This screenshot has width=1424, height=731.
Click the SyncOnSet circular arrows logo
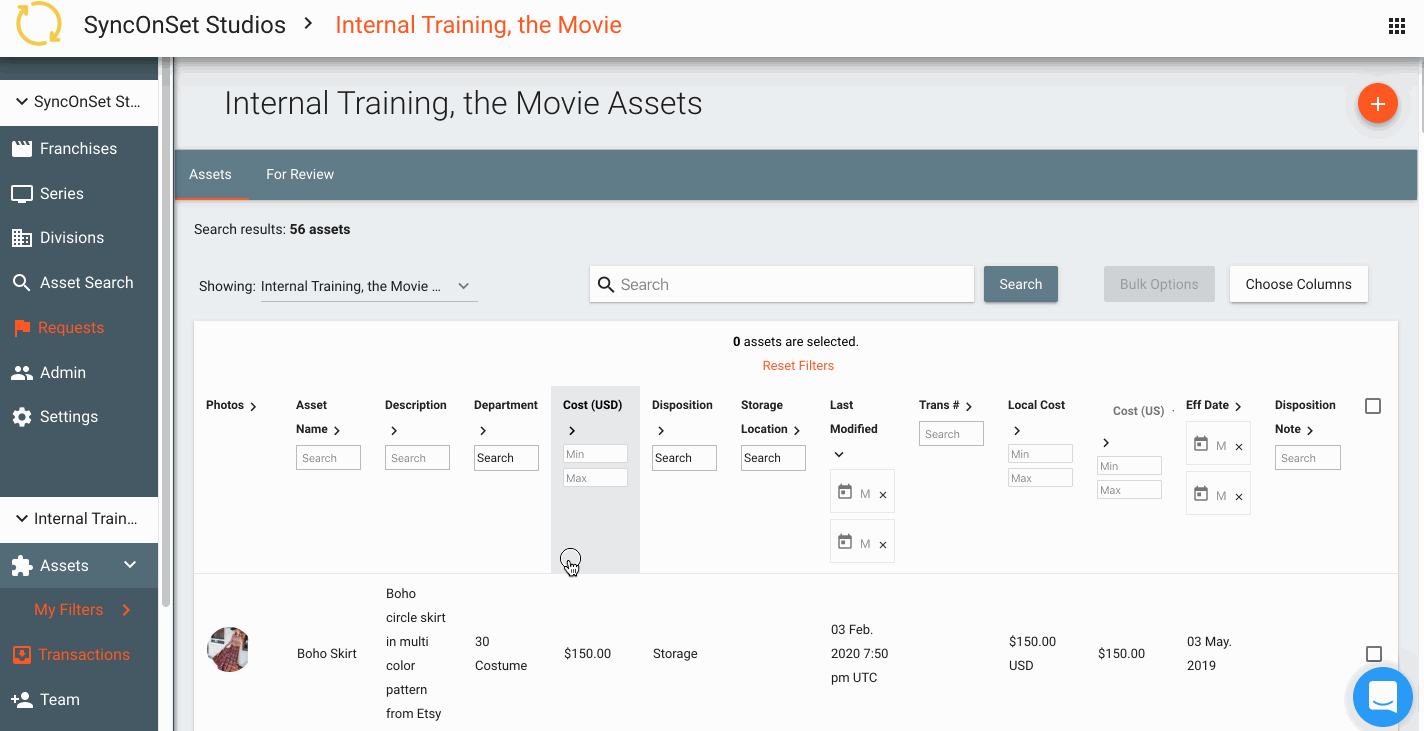(39, 25)
